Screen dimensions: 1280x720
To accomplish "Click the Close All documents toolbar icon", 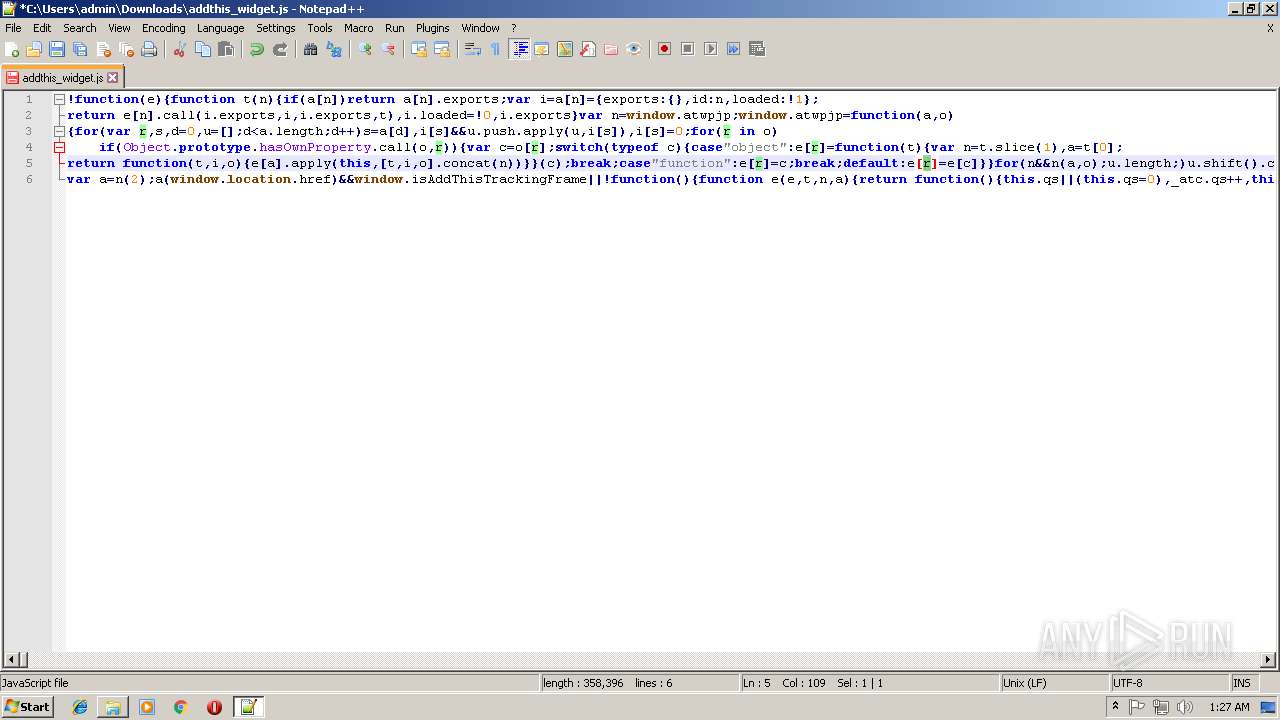I will (x=126, y=49).
